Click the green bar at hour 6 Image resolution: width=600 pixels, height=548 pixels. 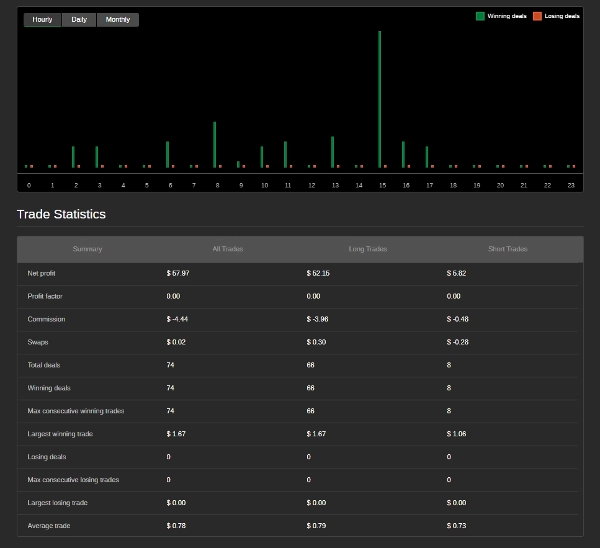click(x=168, y=155)
